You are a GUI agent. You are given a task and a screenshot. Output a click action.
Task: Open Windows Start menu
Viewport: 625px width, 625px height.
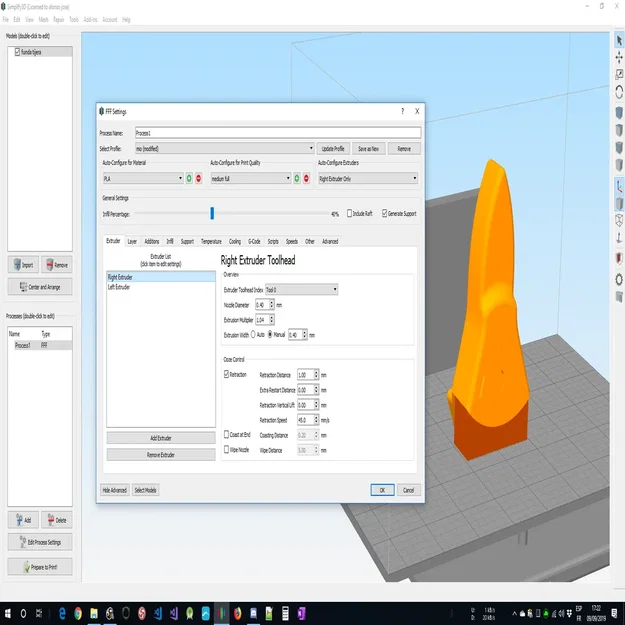tap(7, 613)
